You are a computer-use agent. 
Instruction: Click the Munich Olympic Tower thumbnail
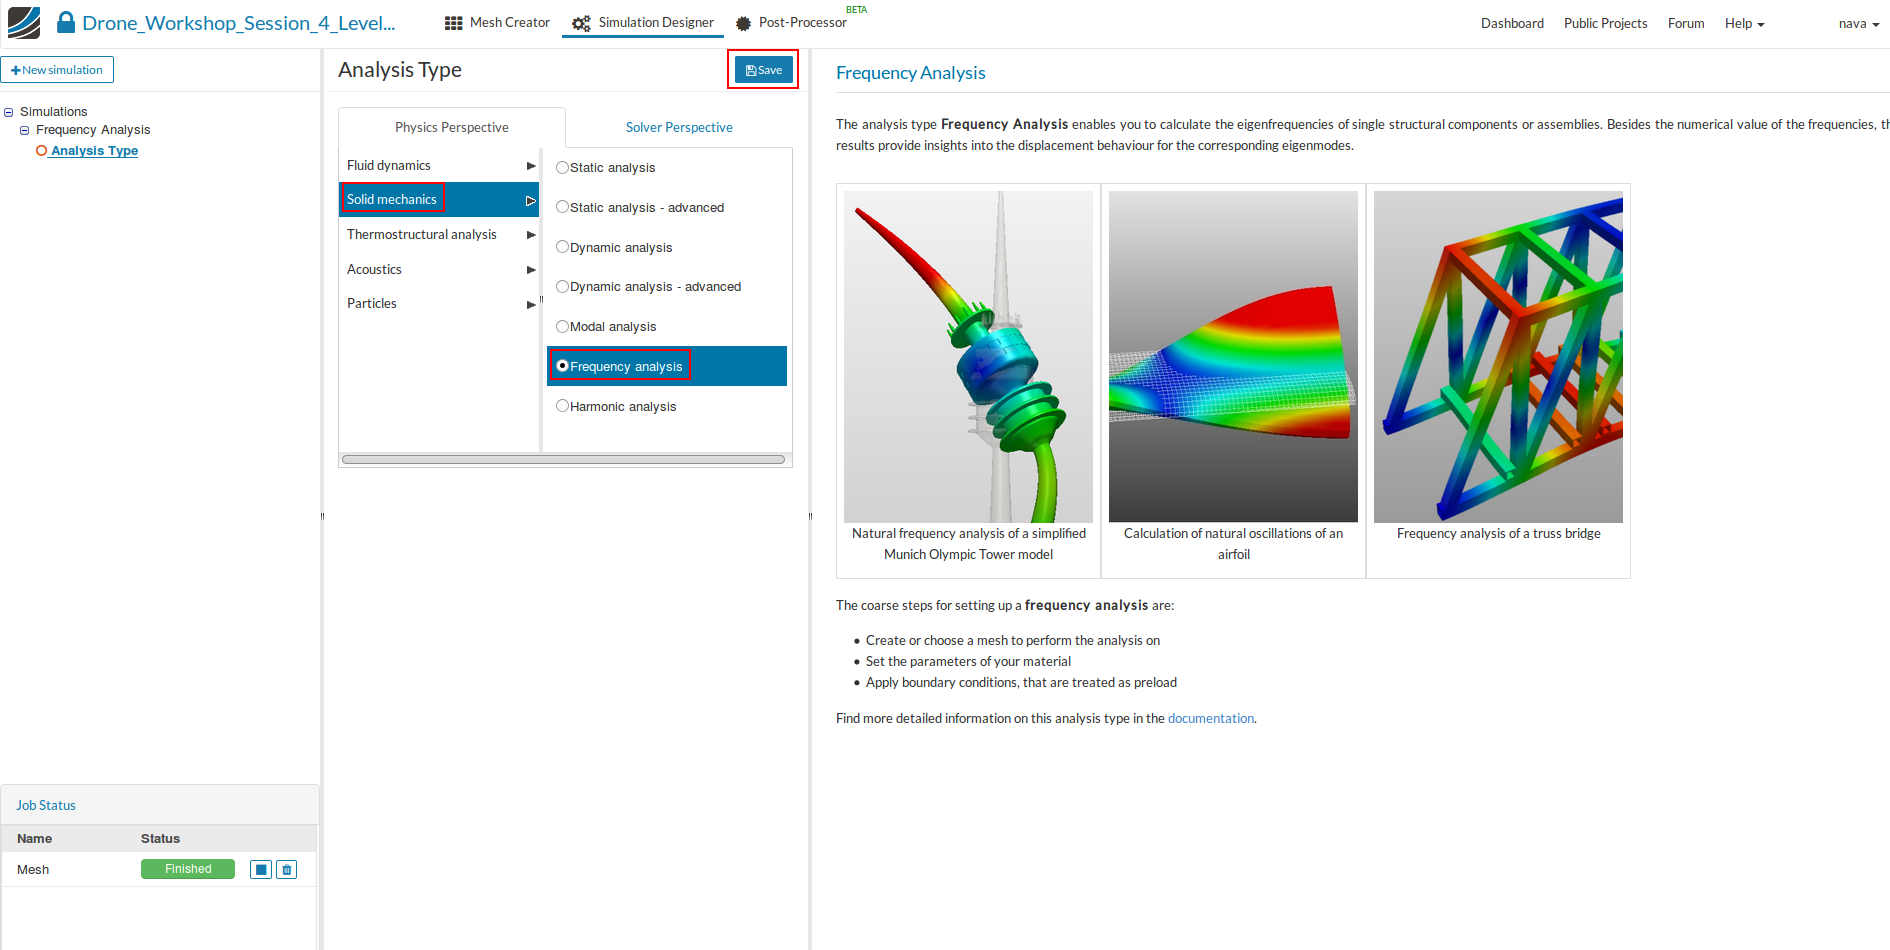[968, 356]
